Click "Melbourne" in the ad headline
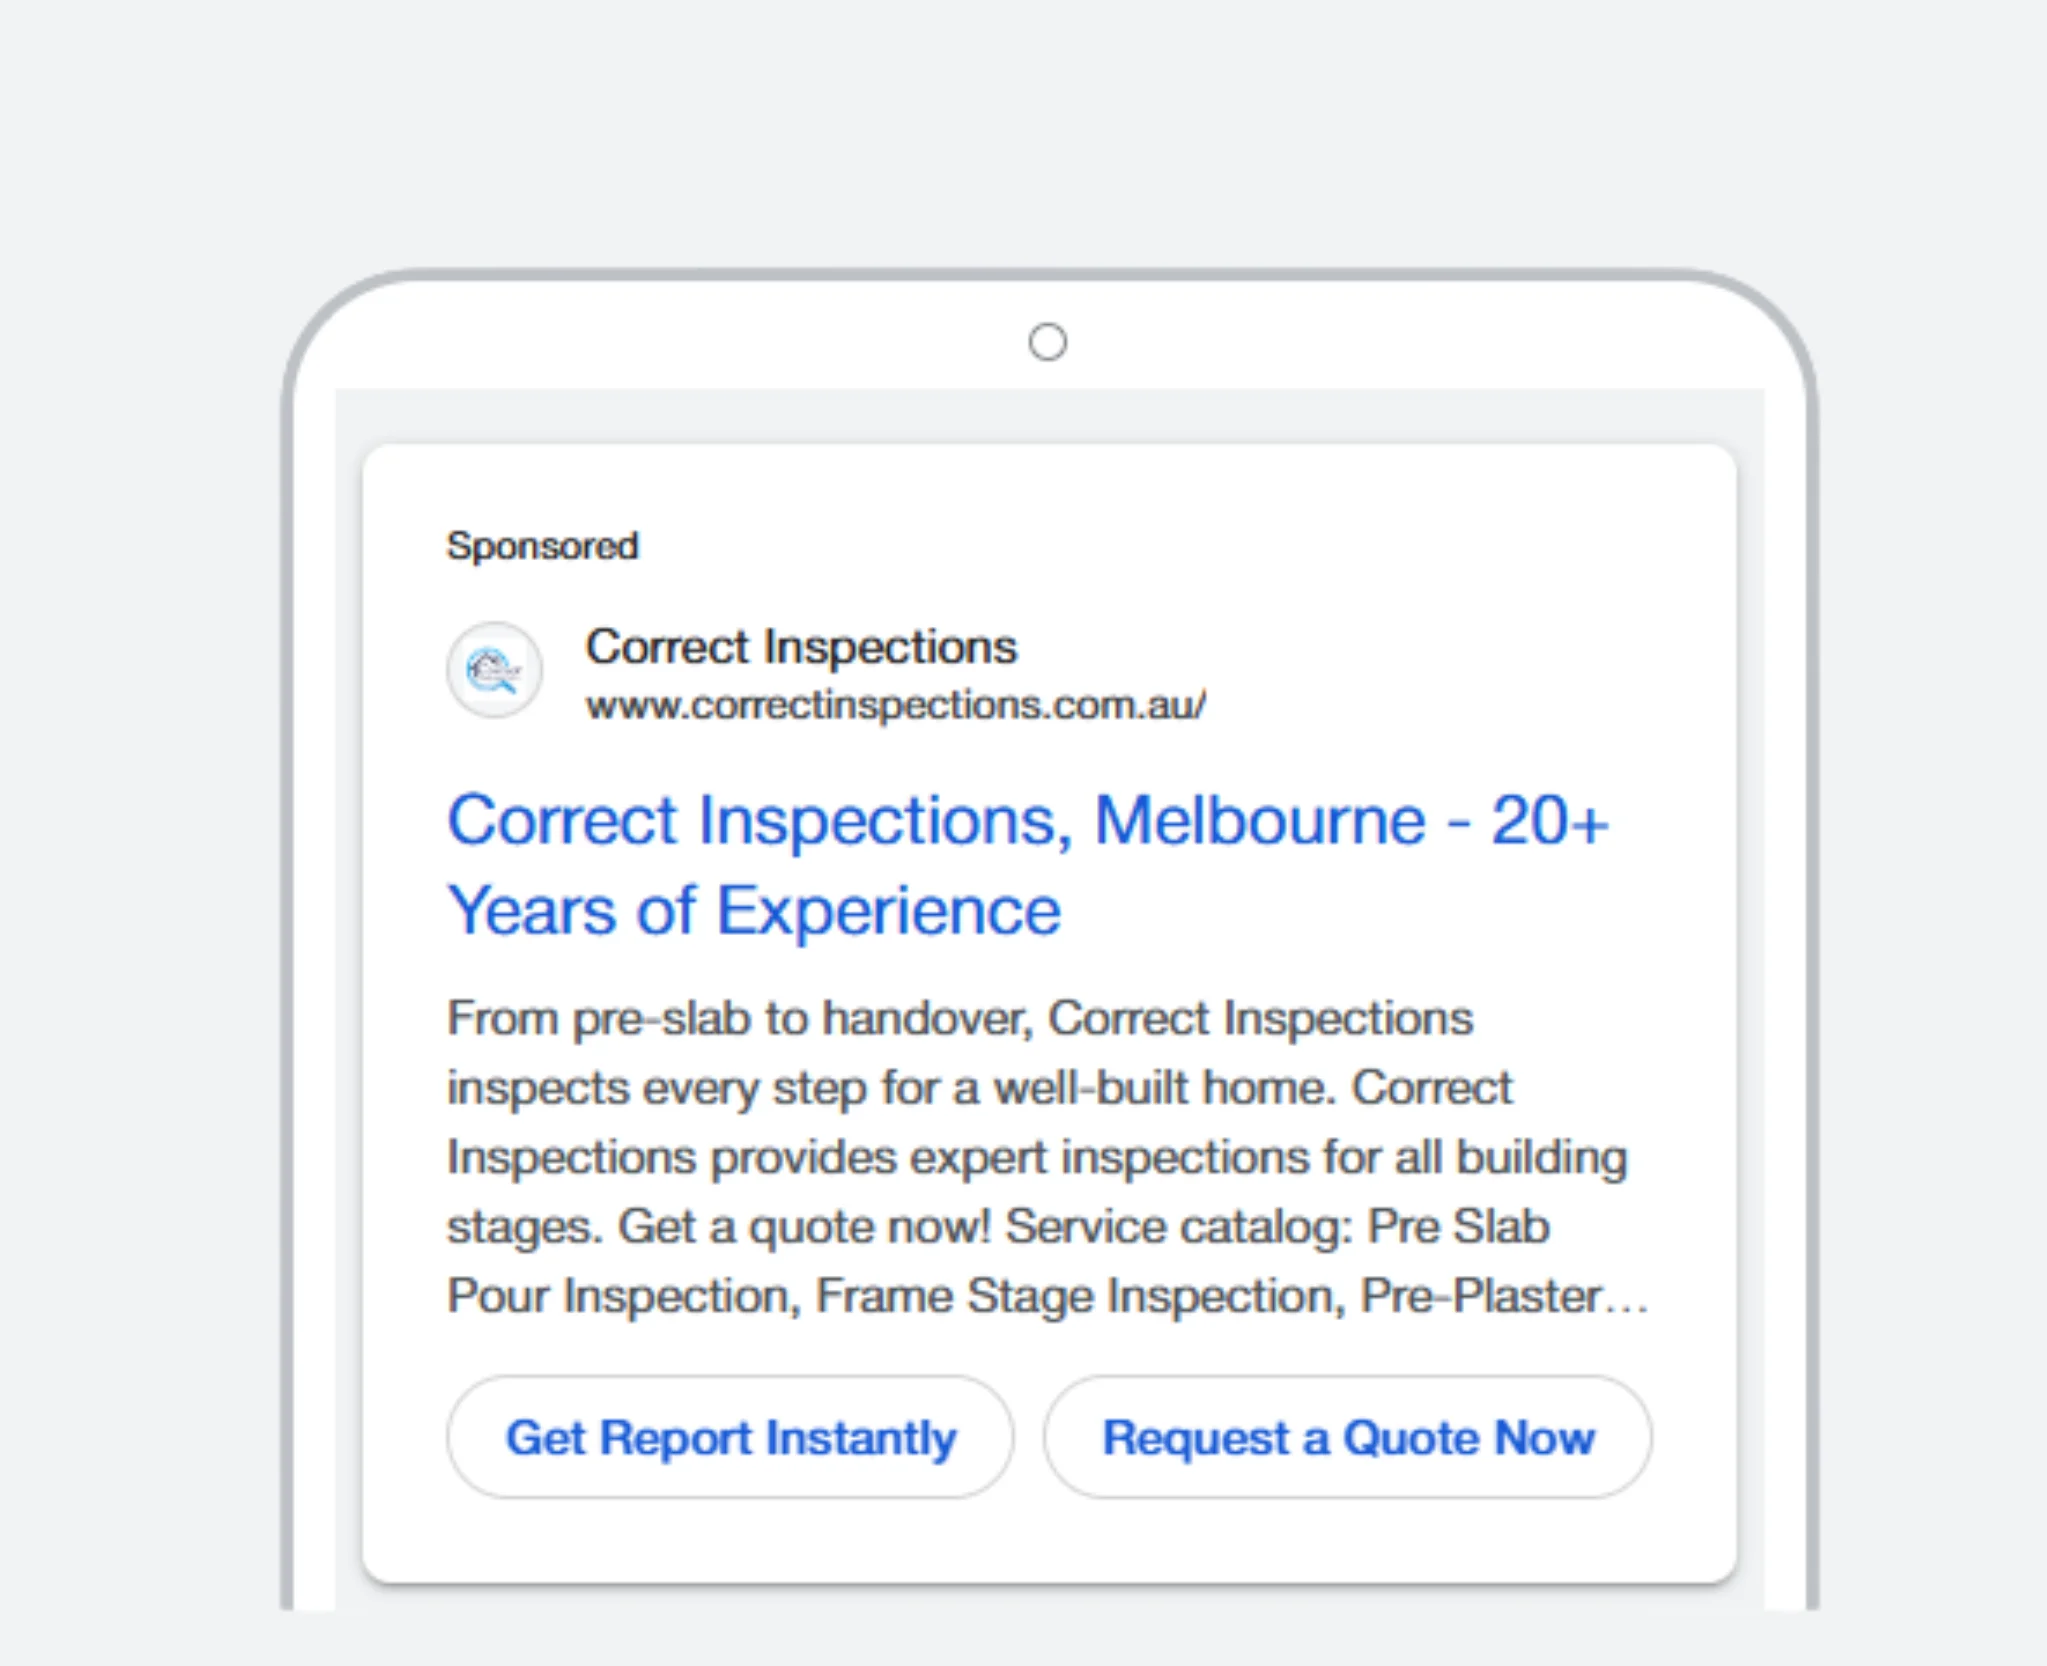This screenshot has height=1666, width=2047. coord(1259,821)
